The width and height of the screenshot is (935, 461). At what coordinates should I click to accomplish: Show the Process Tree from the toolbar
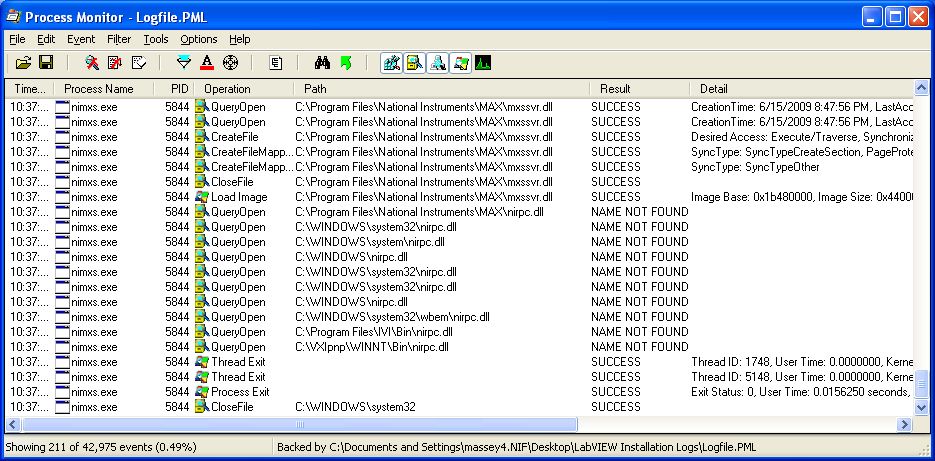pos(275,63)
